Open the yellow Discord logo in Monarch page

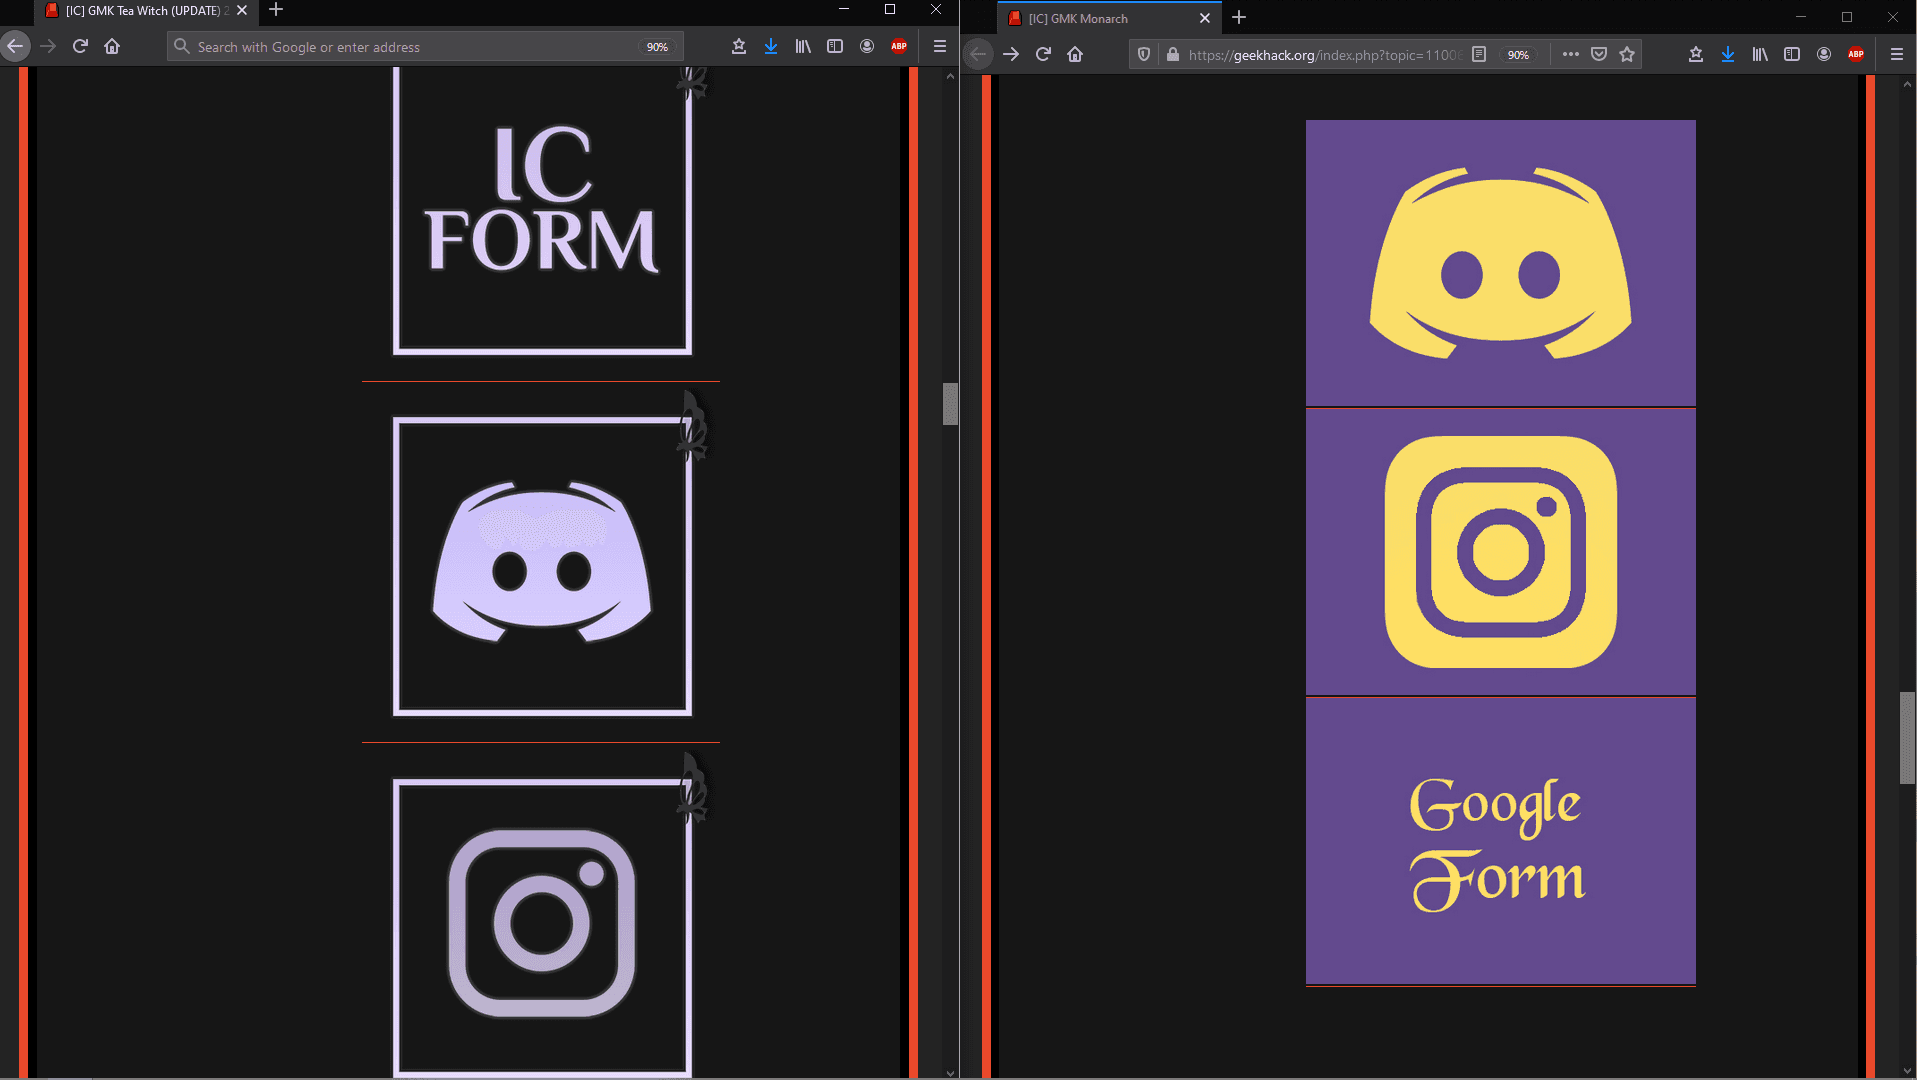coord(1500,264)
